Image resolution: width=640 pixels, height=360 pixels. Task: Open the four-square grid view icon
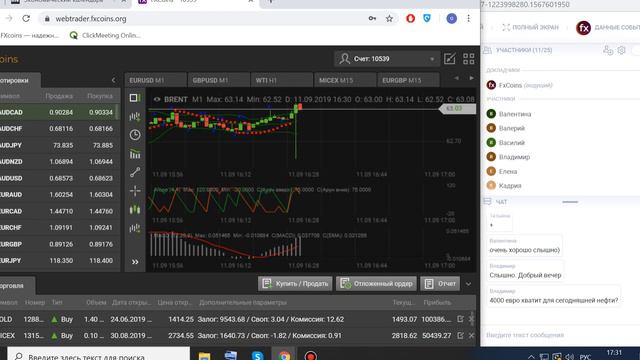pos(469,59)
